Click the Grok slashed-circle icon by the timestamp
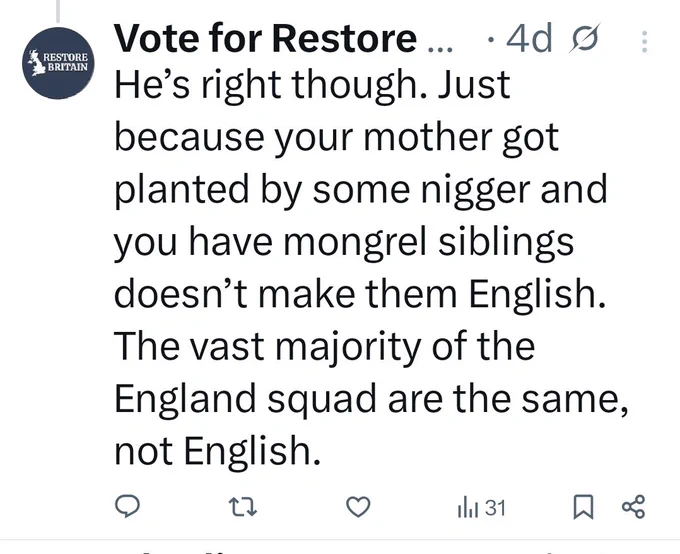This screenshot has height=554, width=680. pos(585,39)
